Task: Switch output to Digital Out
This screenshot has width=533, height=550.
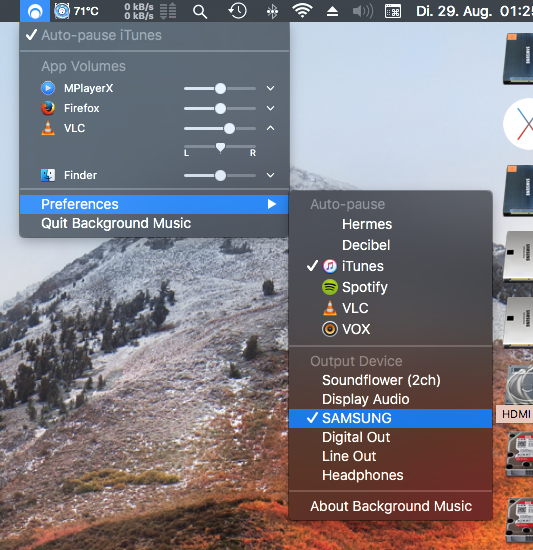Action: tap(391, 437)
